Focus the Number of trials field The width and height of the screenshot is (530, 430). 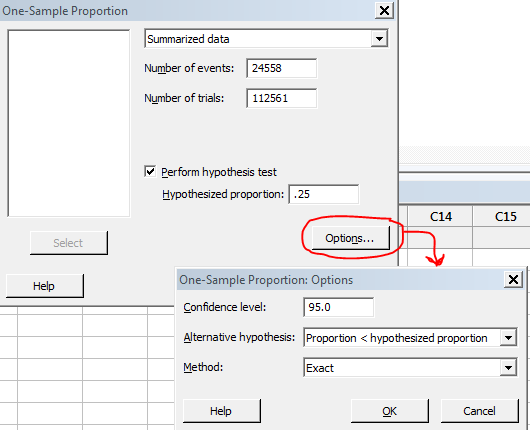tap(282, 98)
